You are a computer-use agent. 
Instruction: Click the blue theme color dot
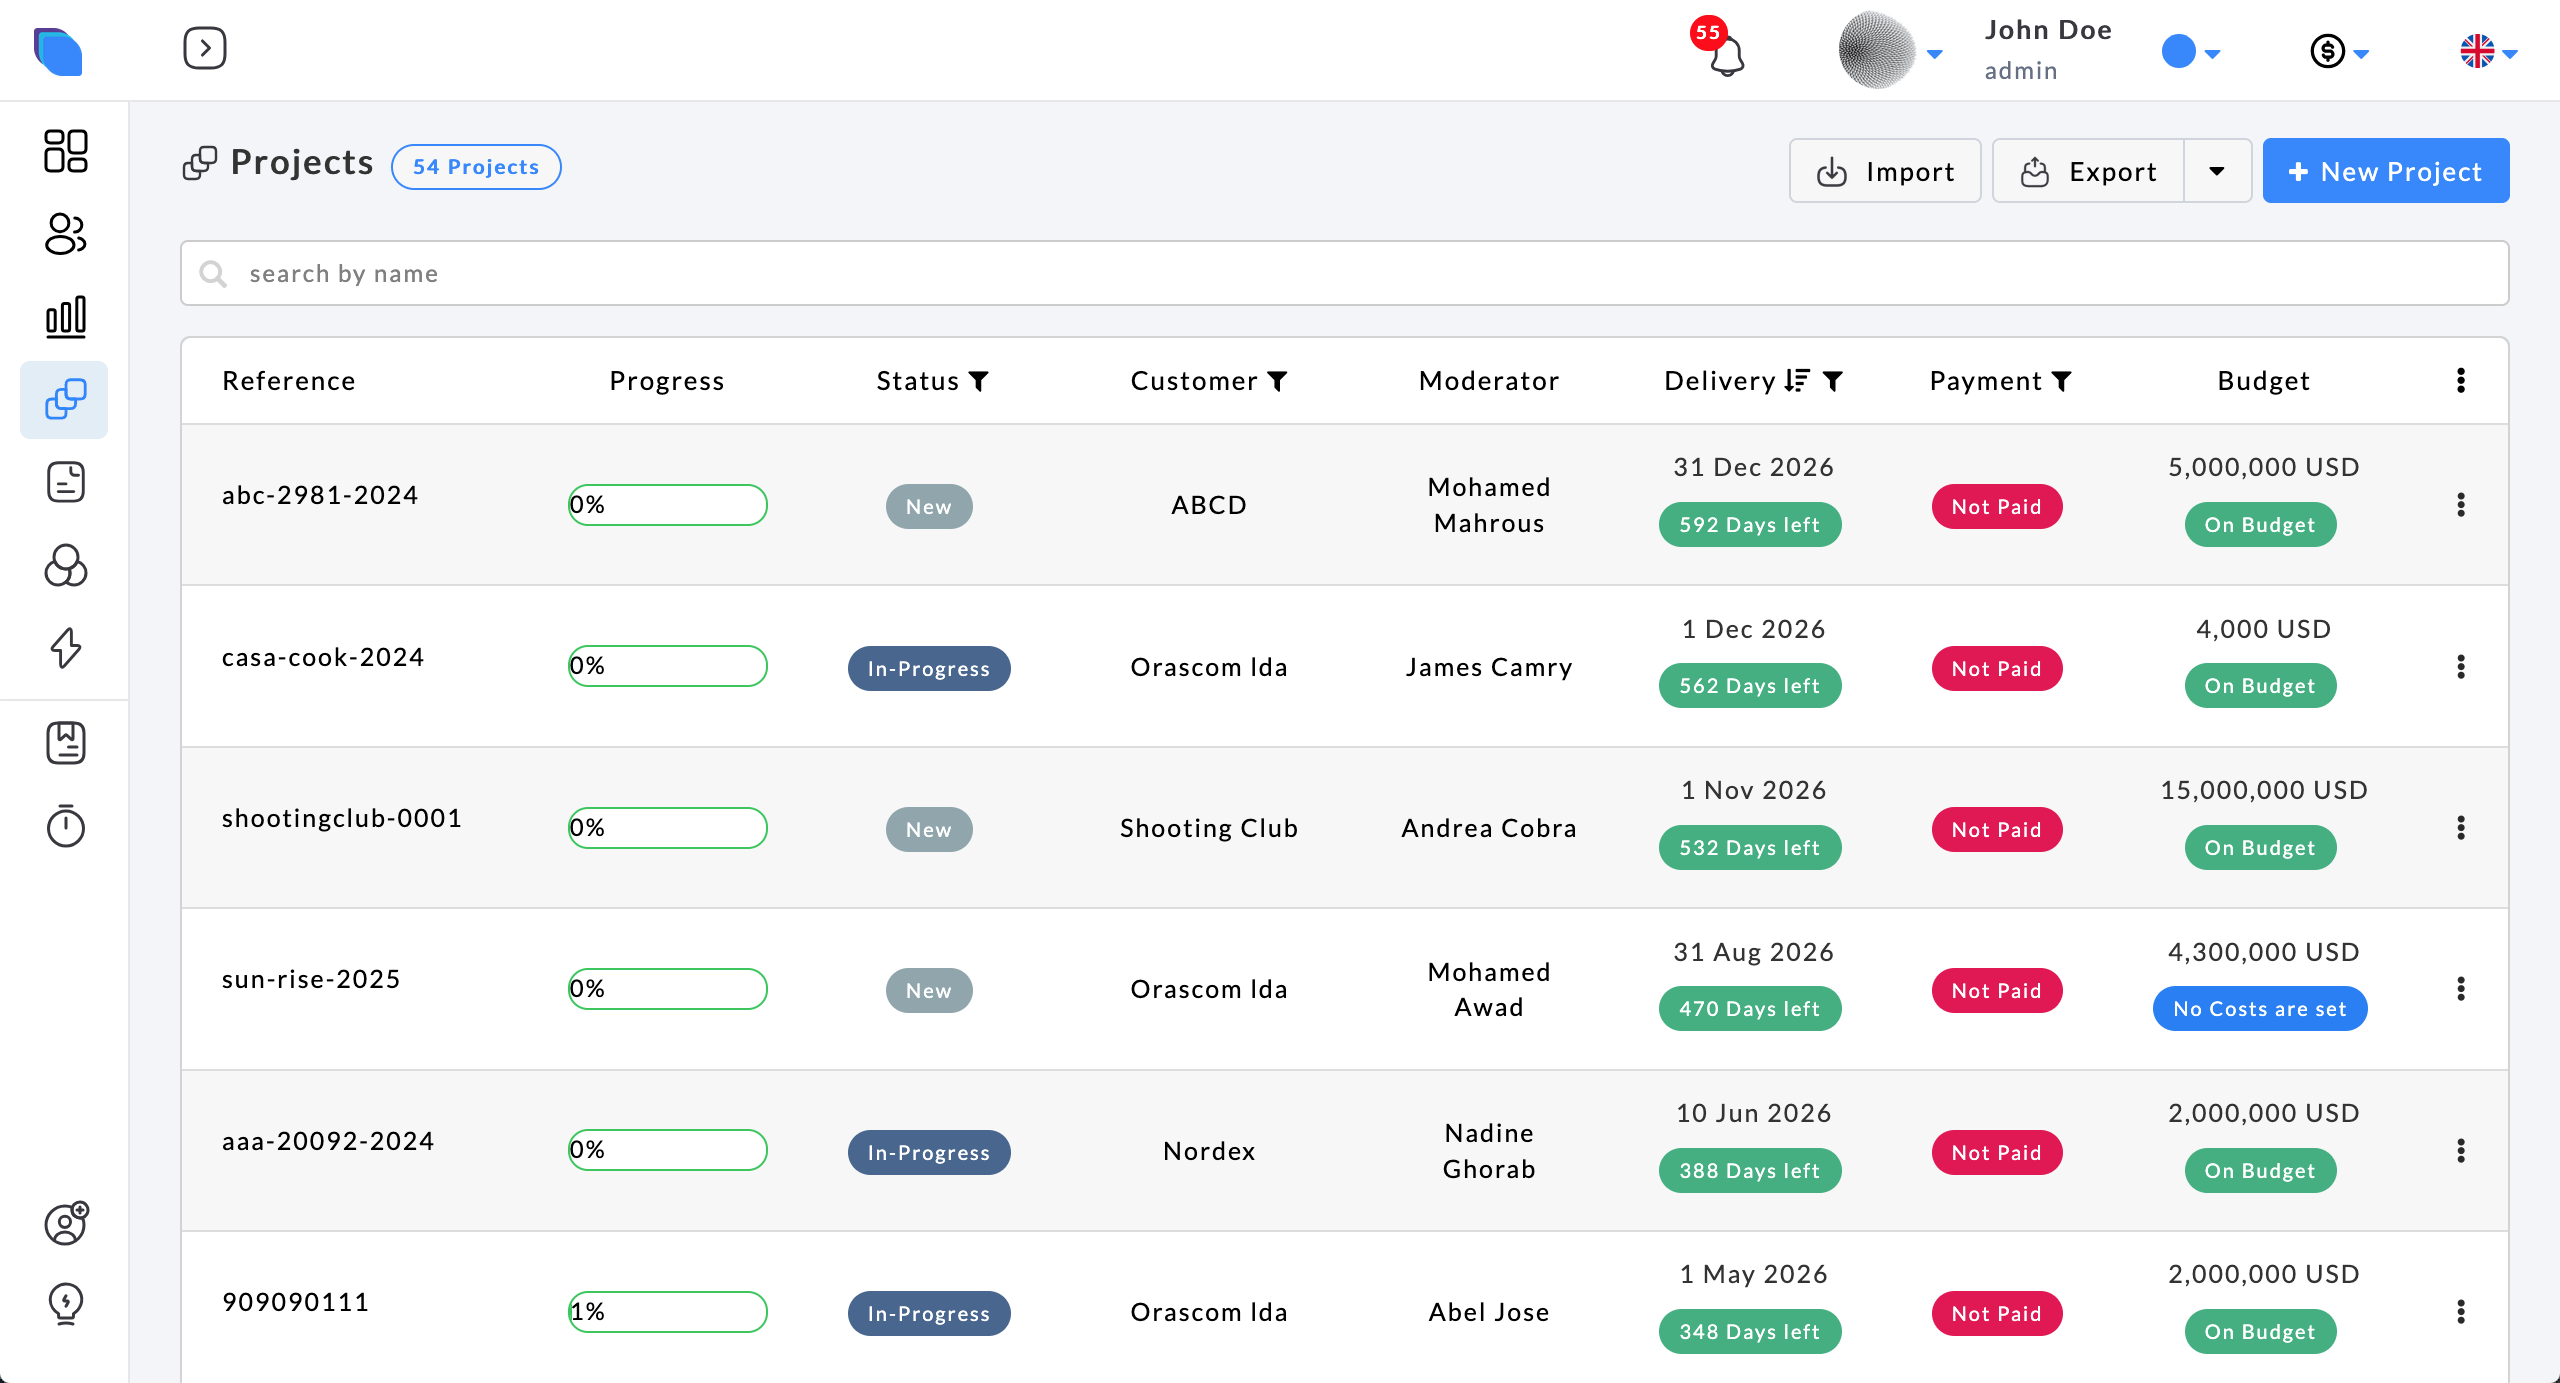tap(2179, 51)
